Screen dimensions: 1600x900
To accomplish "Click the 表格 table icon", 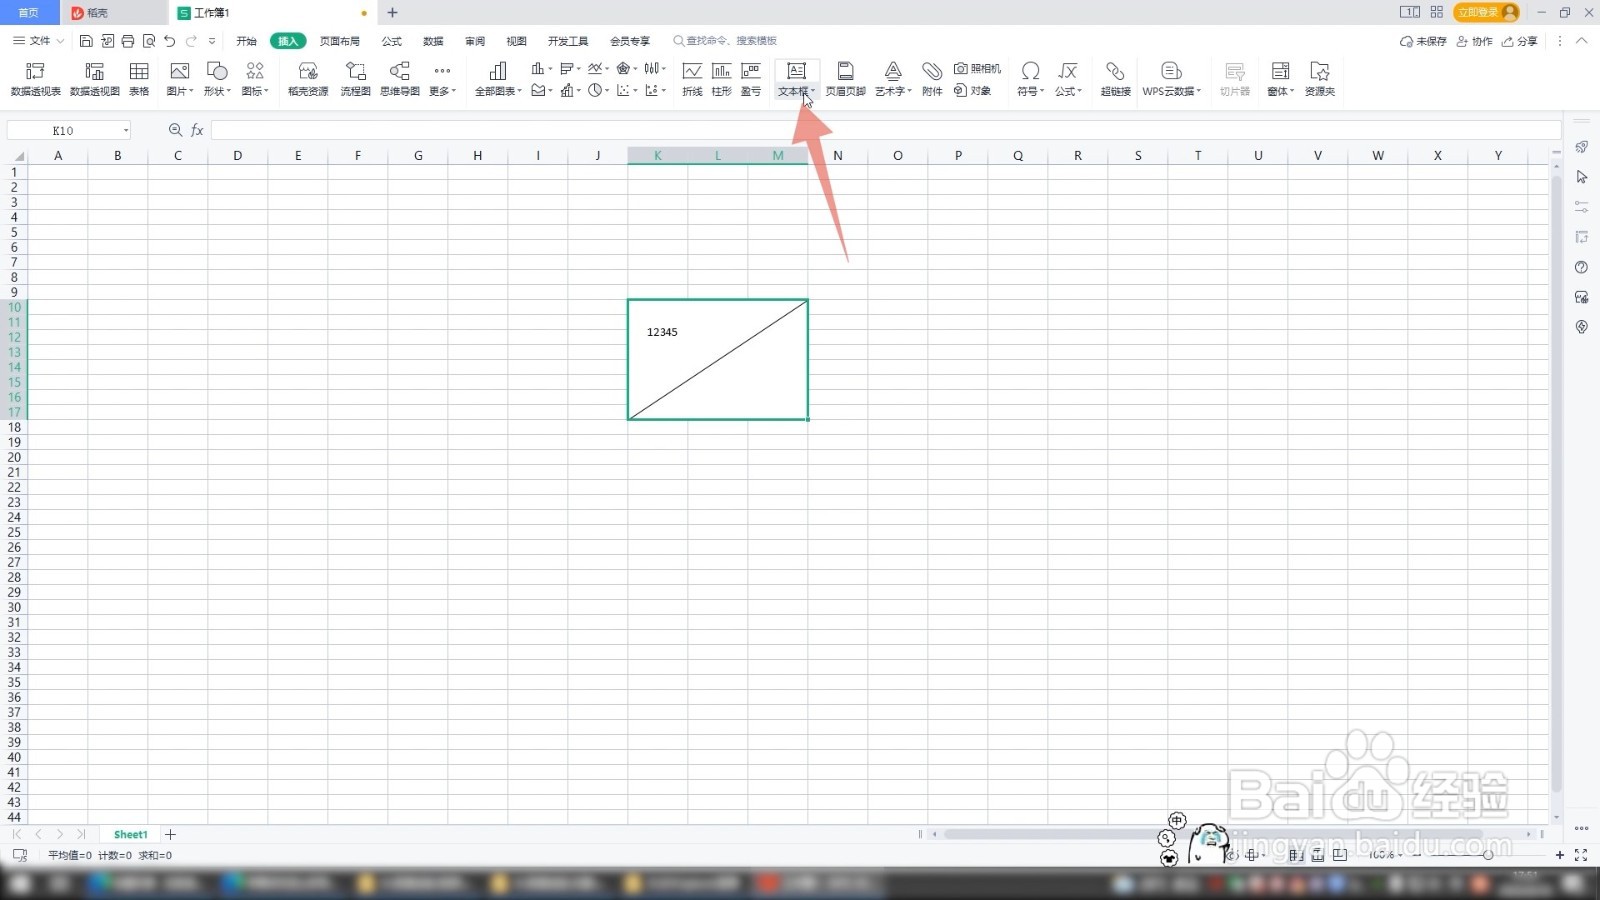I will tap(139, 79).
